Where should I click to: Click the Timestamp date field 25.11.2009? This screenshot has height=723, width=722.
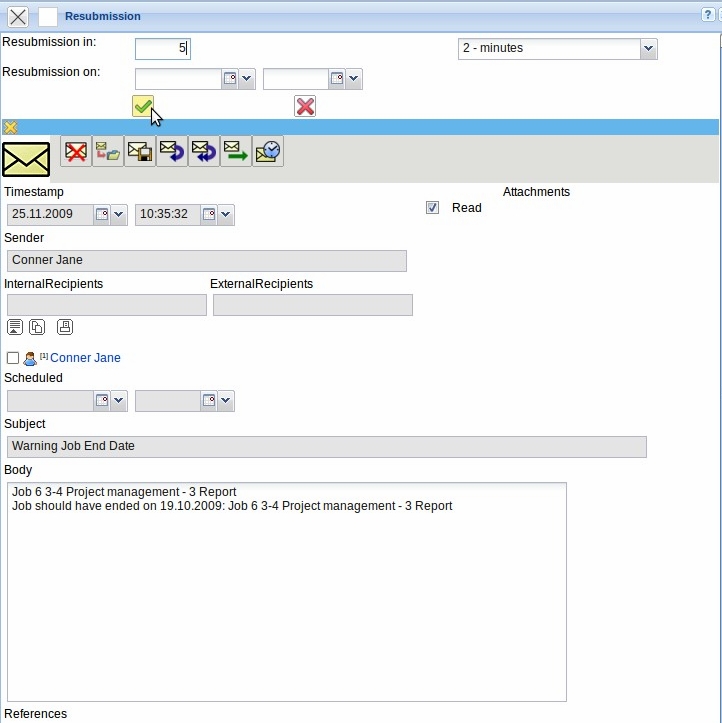[x=50, y=214]
